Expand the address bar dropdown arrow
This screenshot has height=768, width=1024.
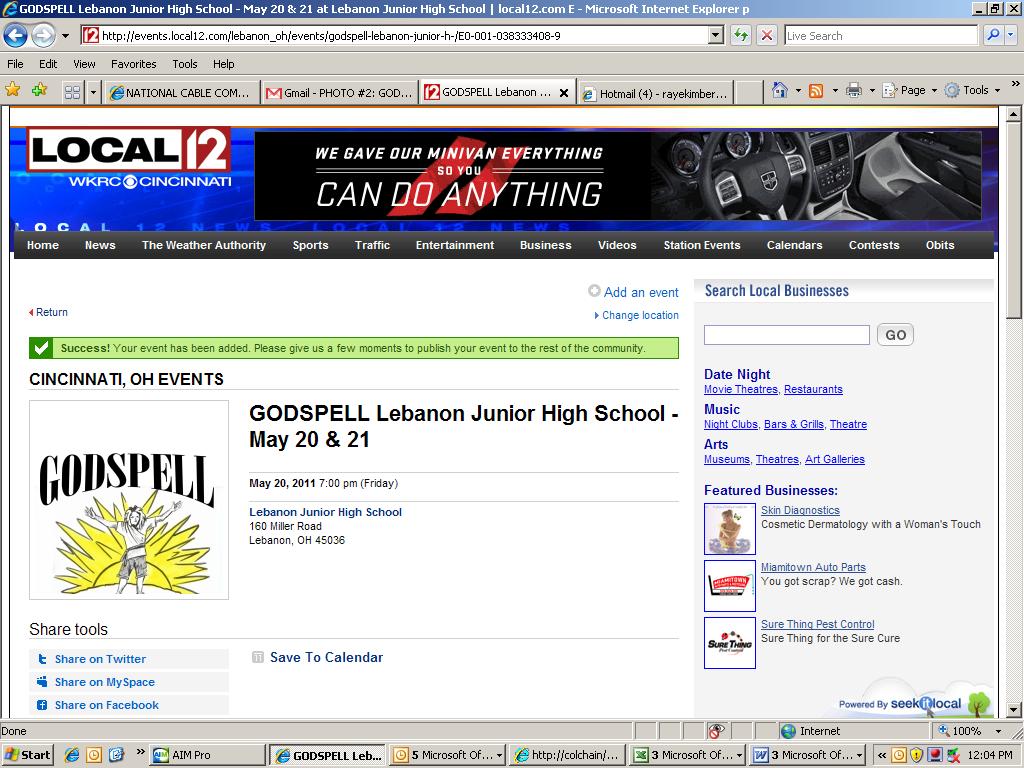point(716,35)
